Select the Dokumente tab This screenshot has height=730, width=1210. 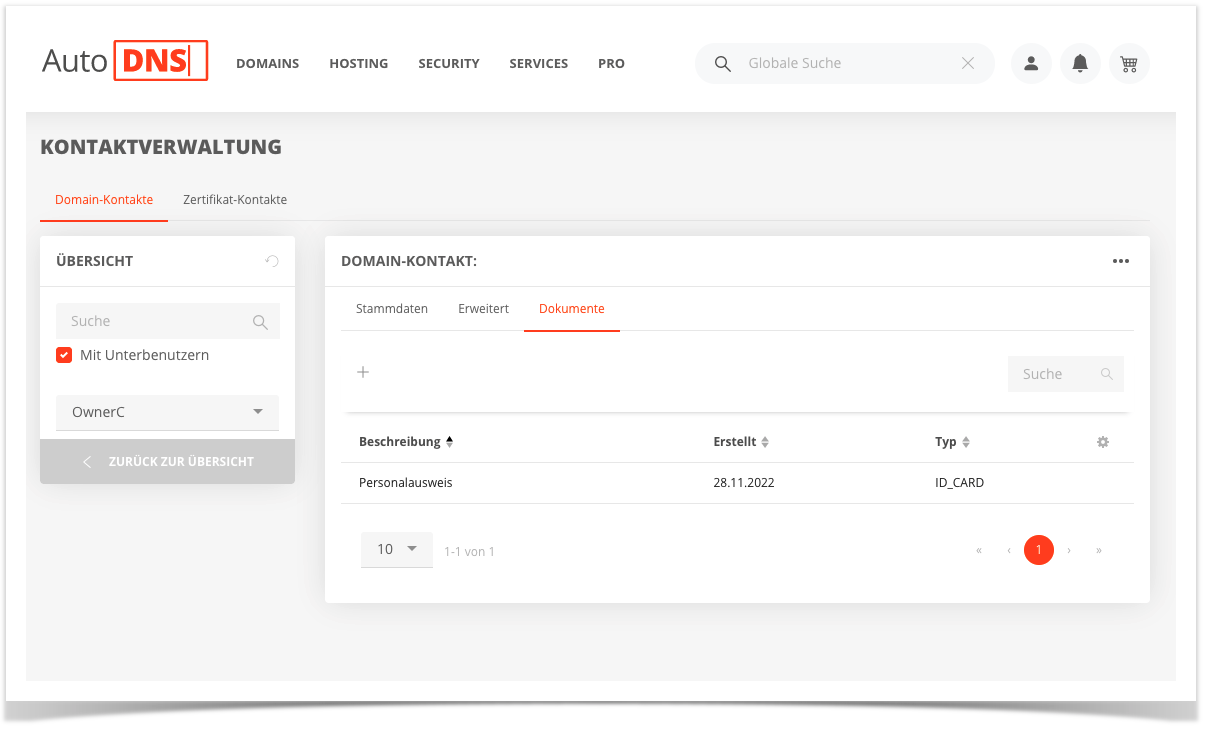(572, 309)
